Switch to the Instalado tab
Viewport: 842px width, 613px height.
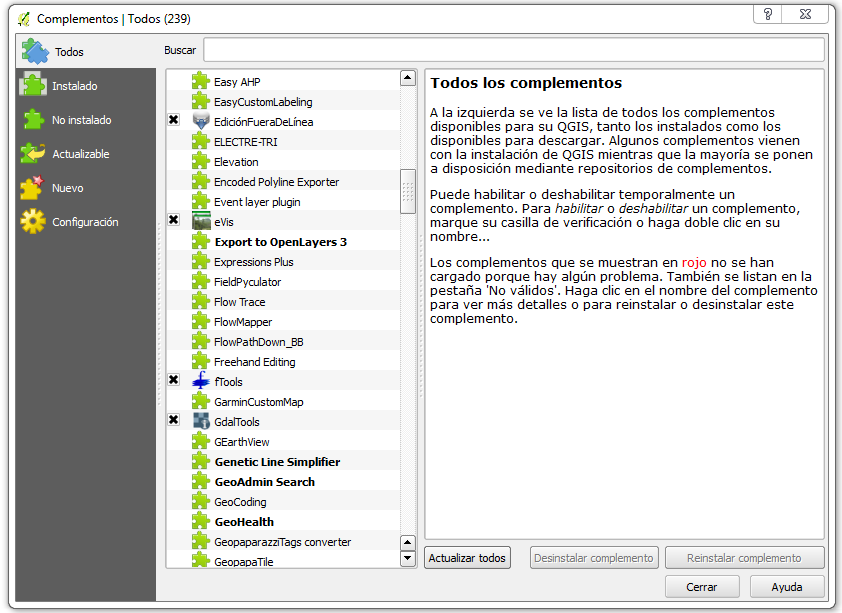tap(86, 86)
